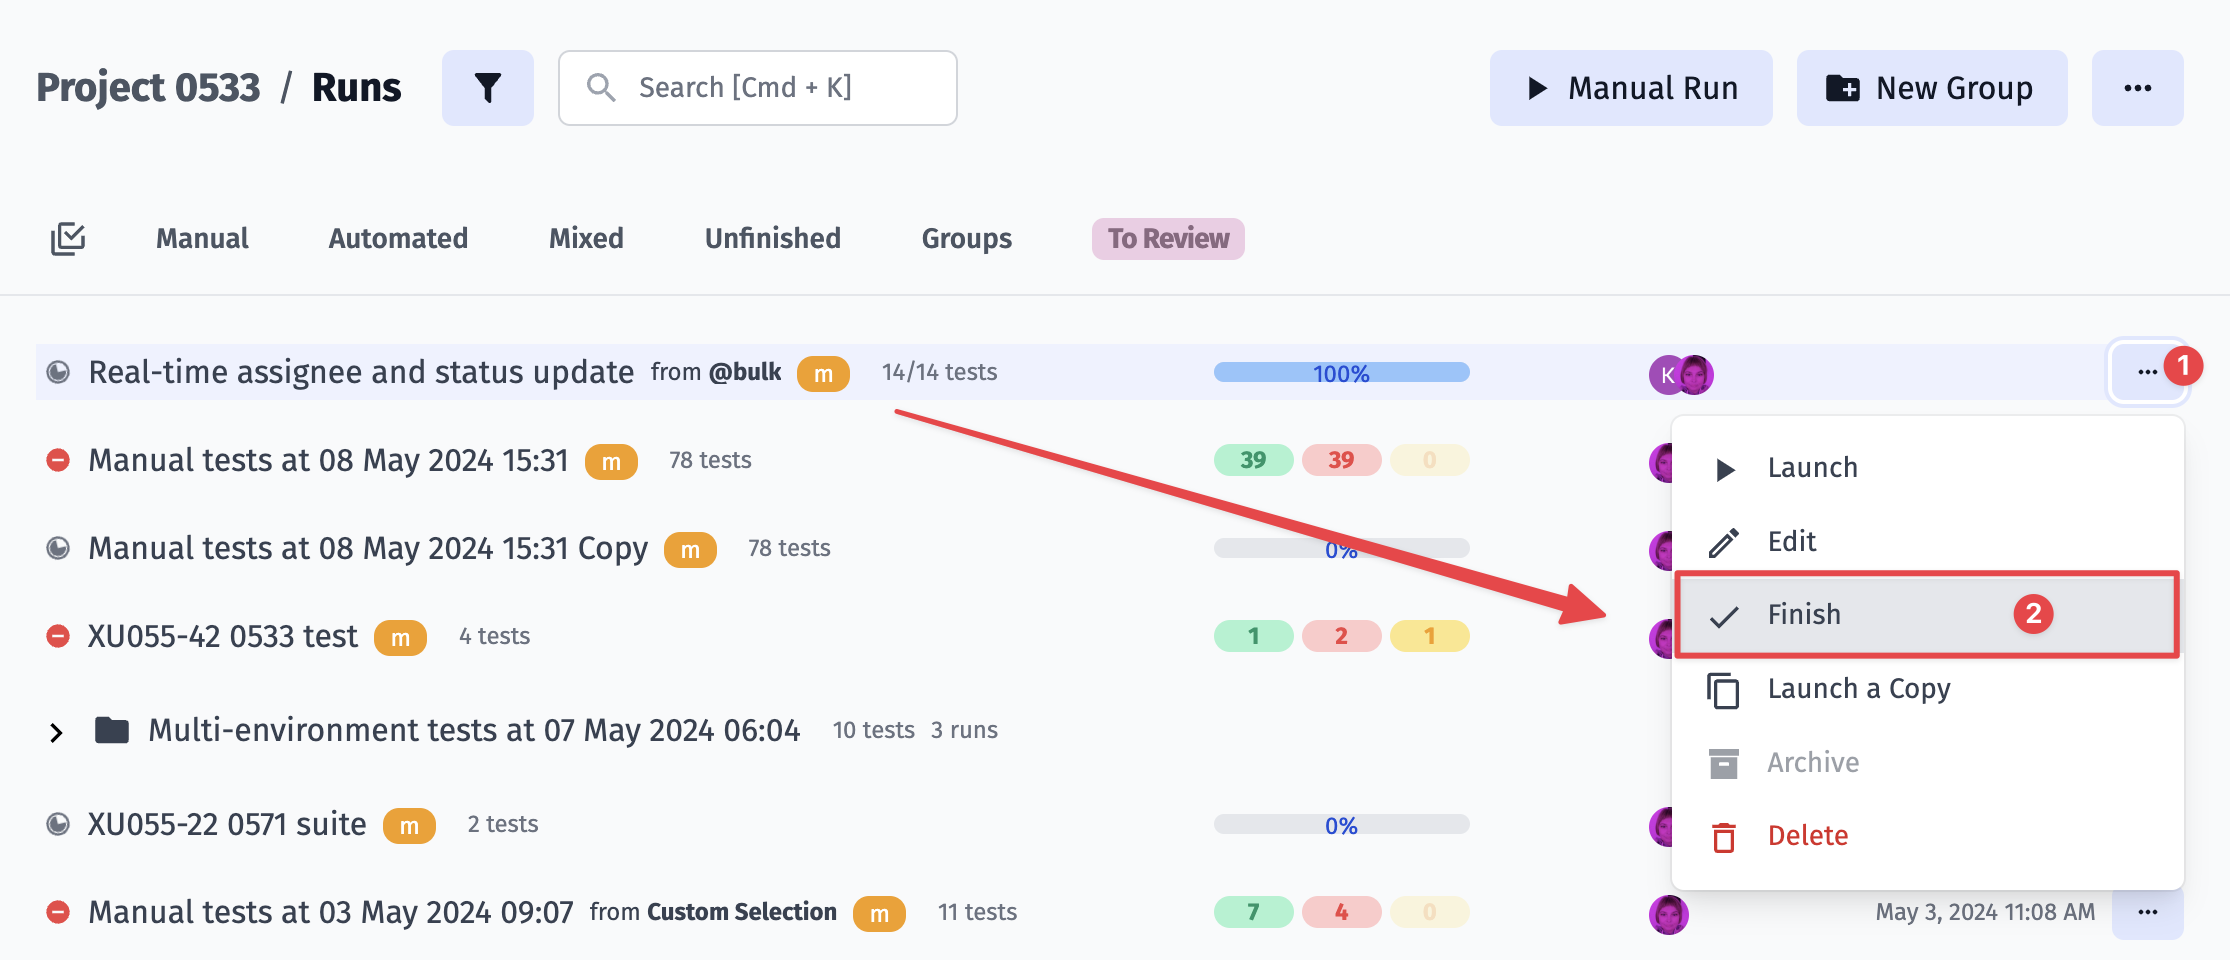This screenshot has width=2230, height=960.
Task: Click red 4 failed badge on 03 May run
Action: tap(1341, 912)
